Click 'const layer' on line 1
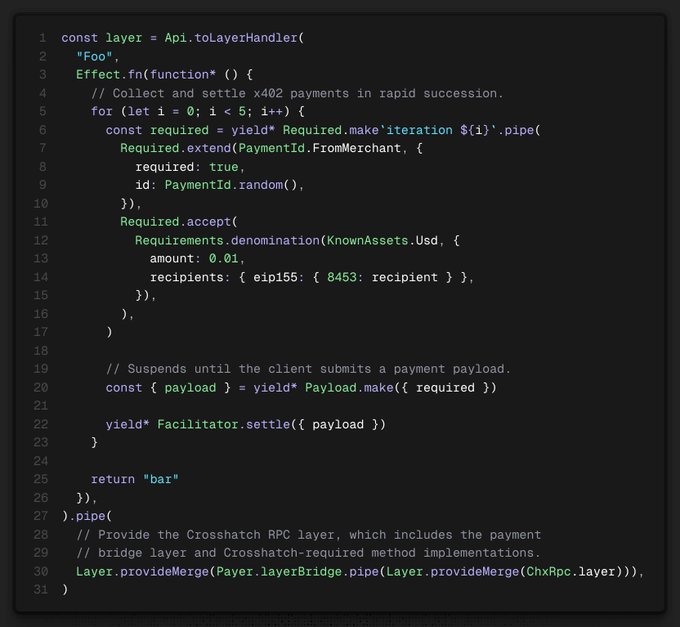Screen dimensions: 680x627 101,38
